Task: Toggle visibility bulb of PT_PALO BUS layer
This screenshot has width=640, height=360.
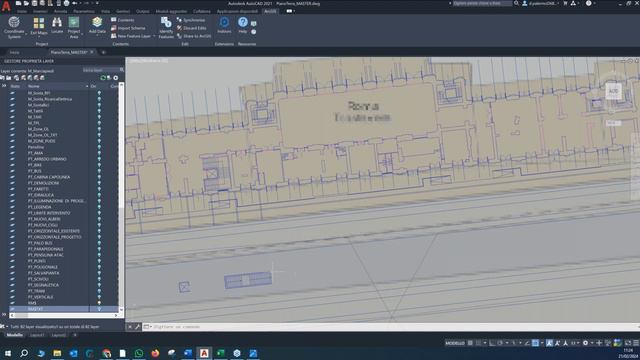Action: 99,243
